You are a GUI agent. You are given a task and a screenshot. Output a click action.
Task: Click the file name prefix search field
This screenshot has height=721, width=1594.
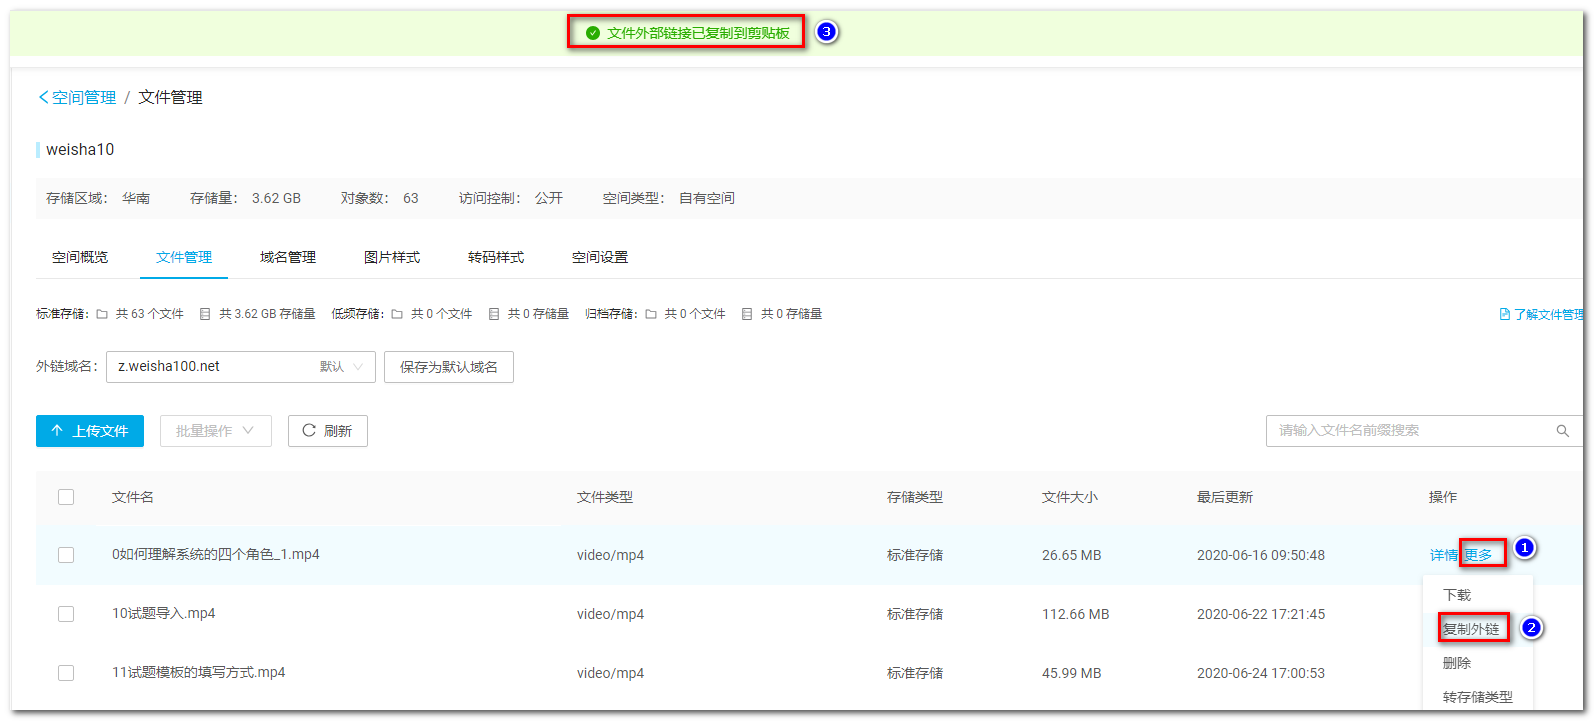1405,431
